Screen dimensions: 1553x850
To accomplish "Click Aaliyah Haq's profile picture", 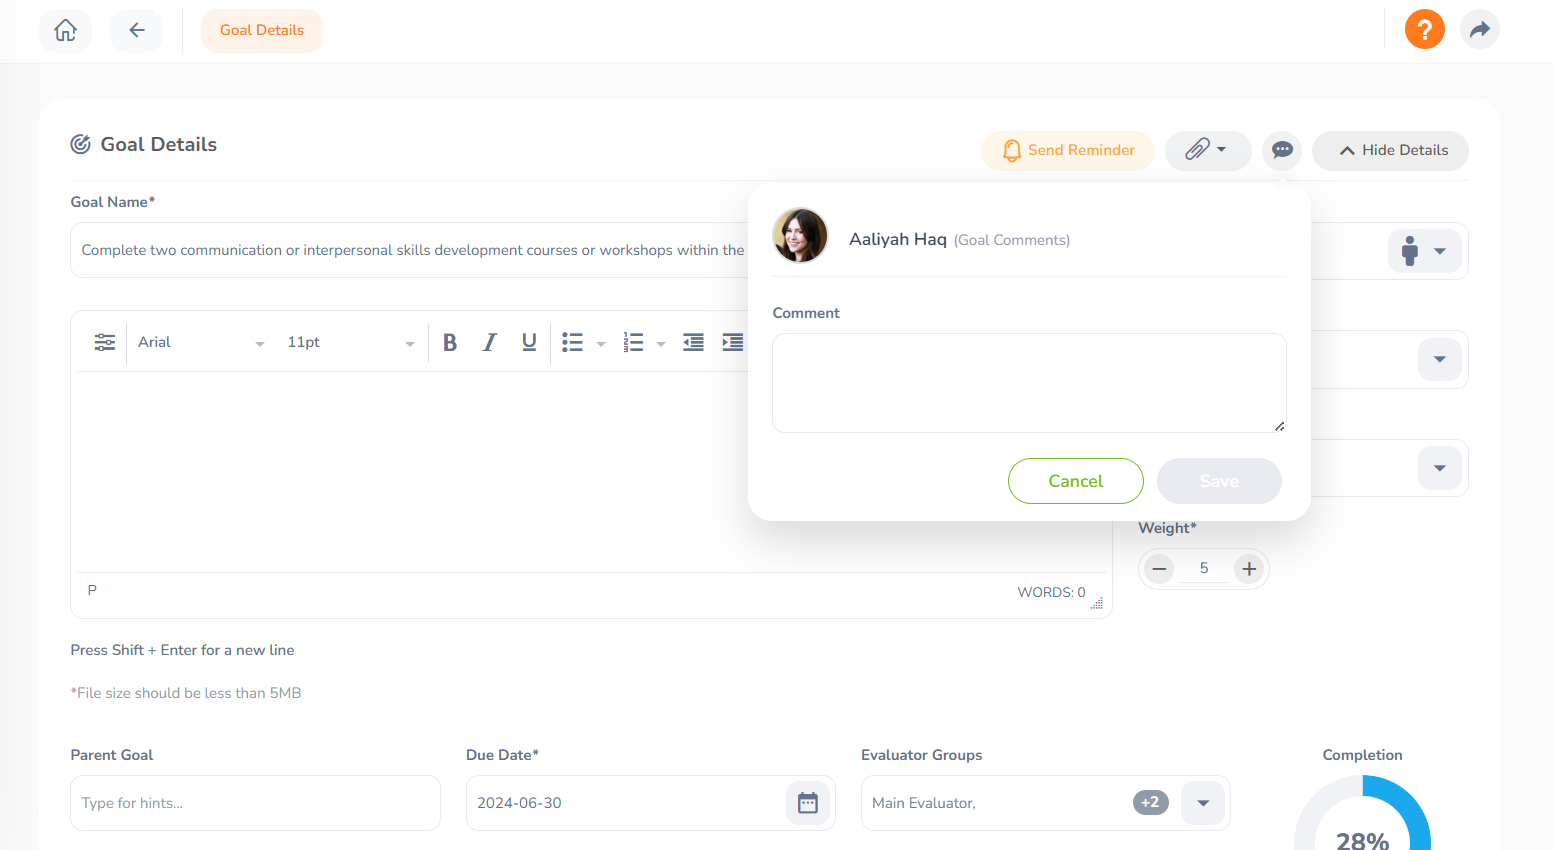I will click(800, 236).
